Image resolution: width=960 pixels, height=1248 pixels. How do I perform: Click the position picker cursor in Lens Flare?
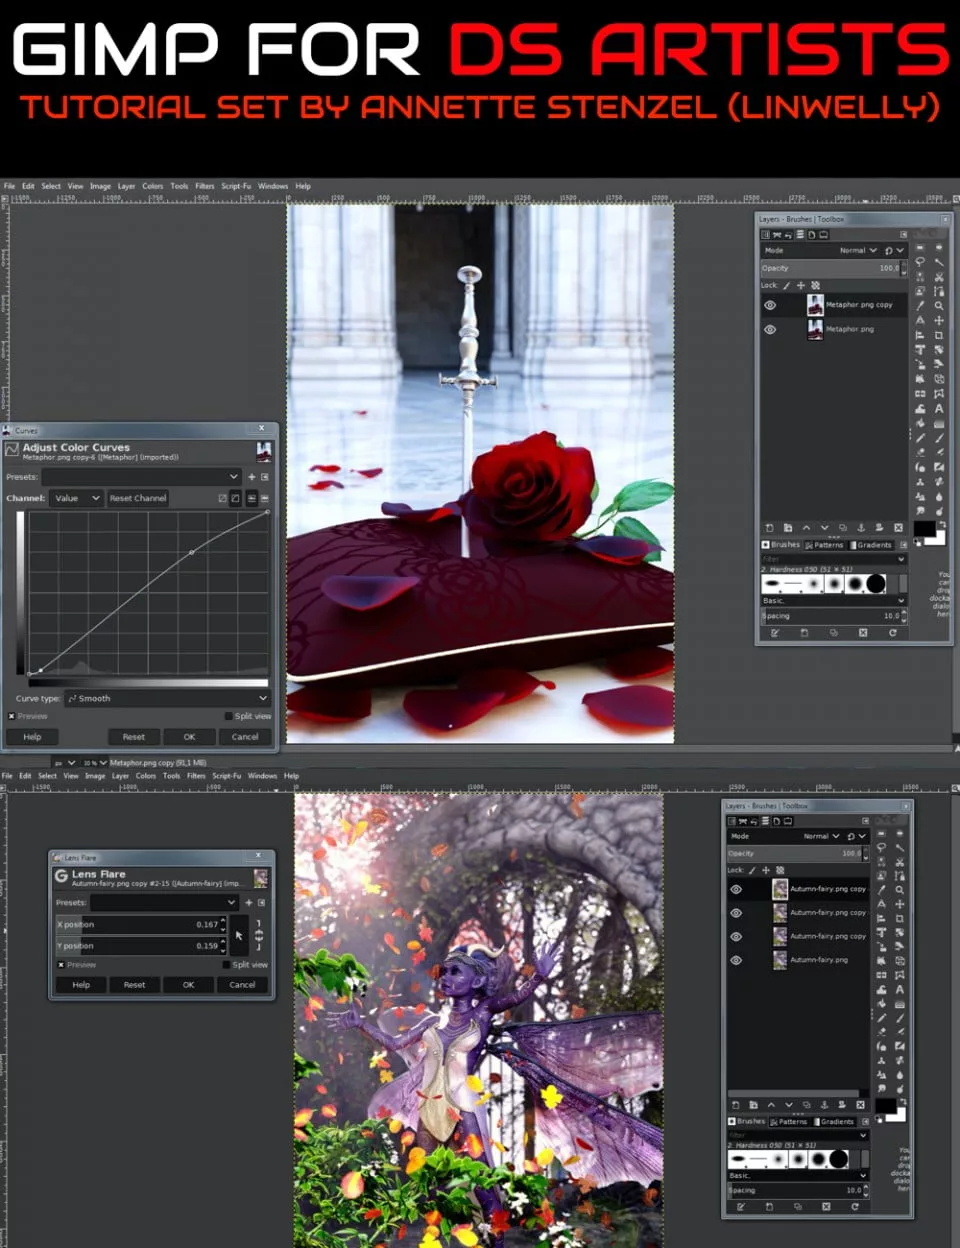click(239, 936)
